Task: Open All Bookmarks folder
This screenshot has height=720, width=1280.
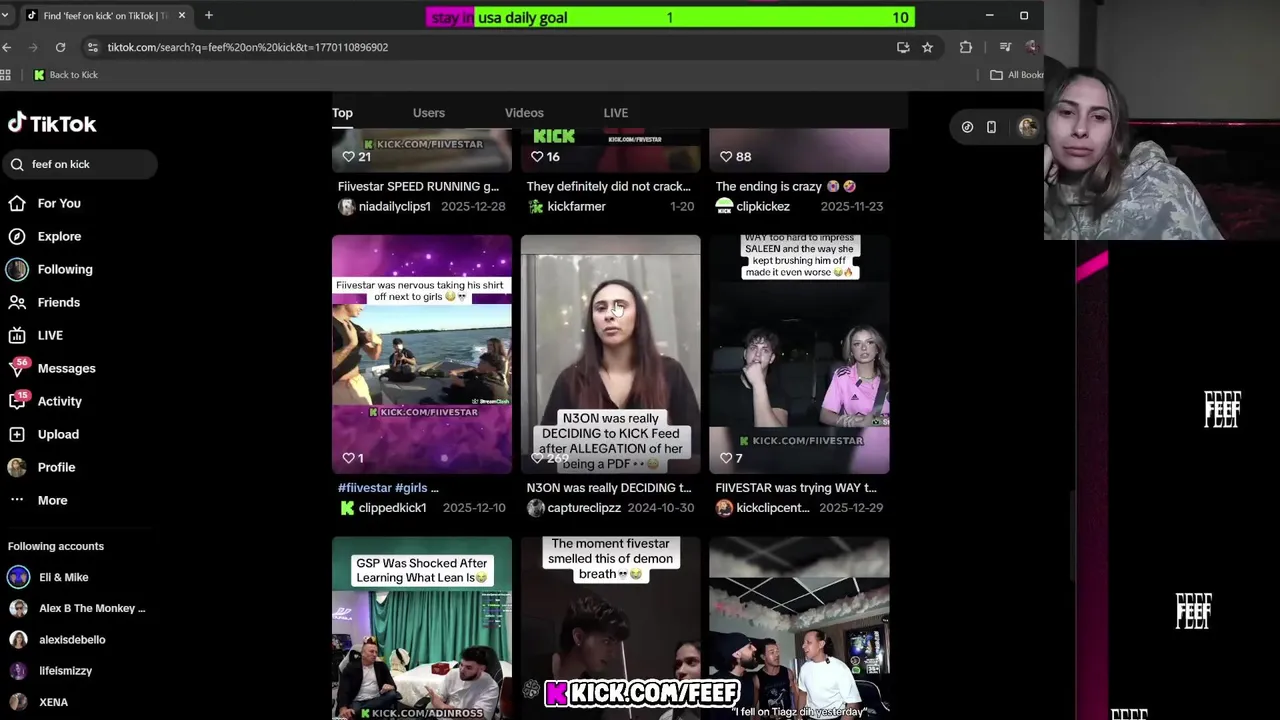Action: pos(1017,75)
